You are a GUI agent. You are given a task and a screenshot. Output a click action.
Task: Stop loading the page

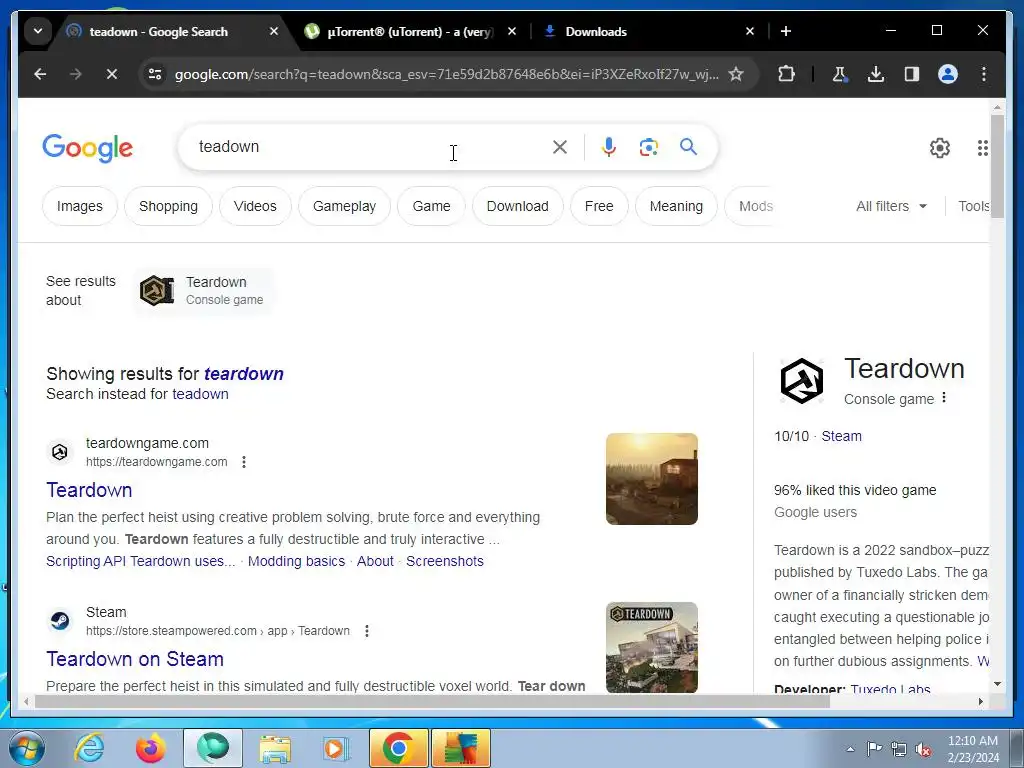[112, 74]
